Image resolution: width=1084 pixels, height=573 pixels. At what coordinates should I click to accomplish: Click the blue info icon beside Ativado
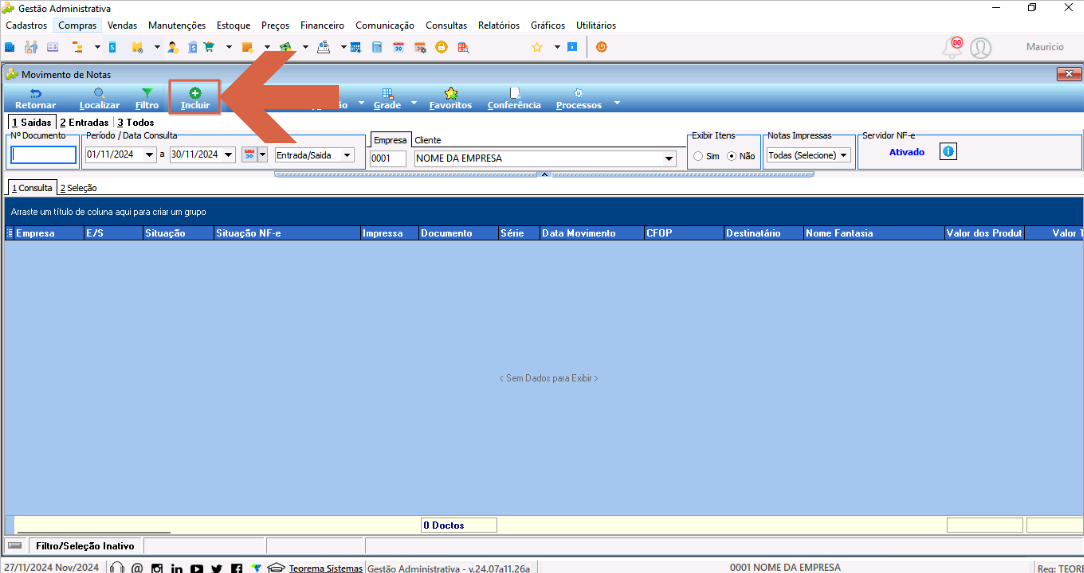948,151
